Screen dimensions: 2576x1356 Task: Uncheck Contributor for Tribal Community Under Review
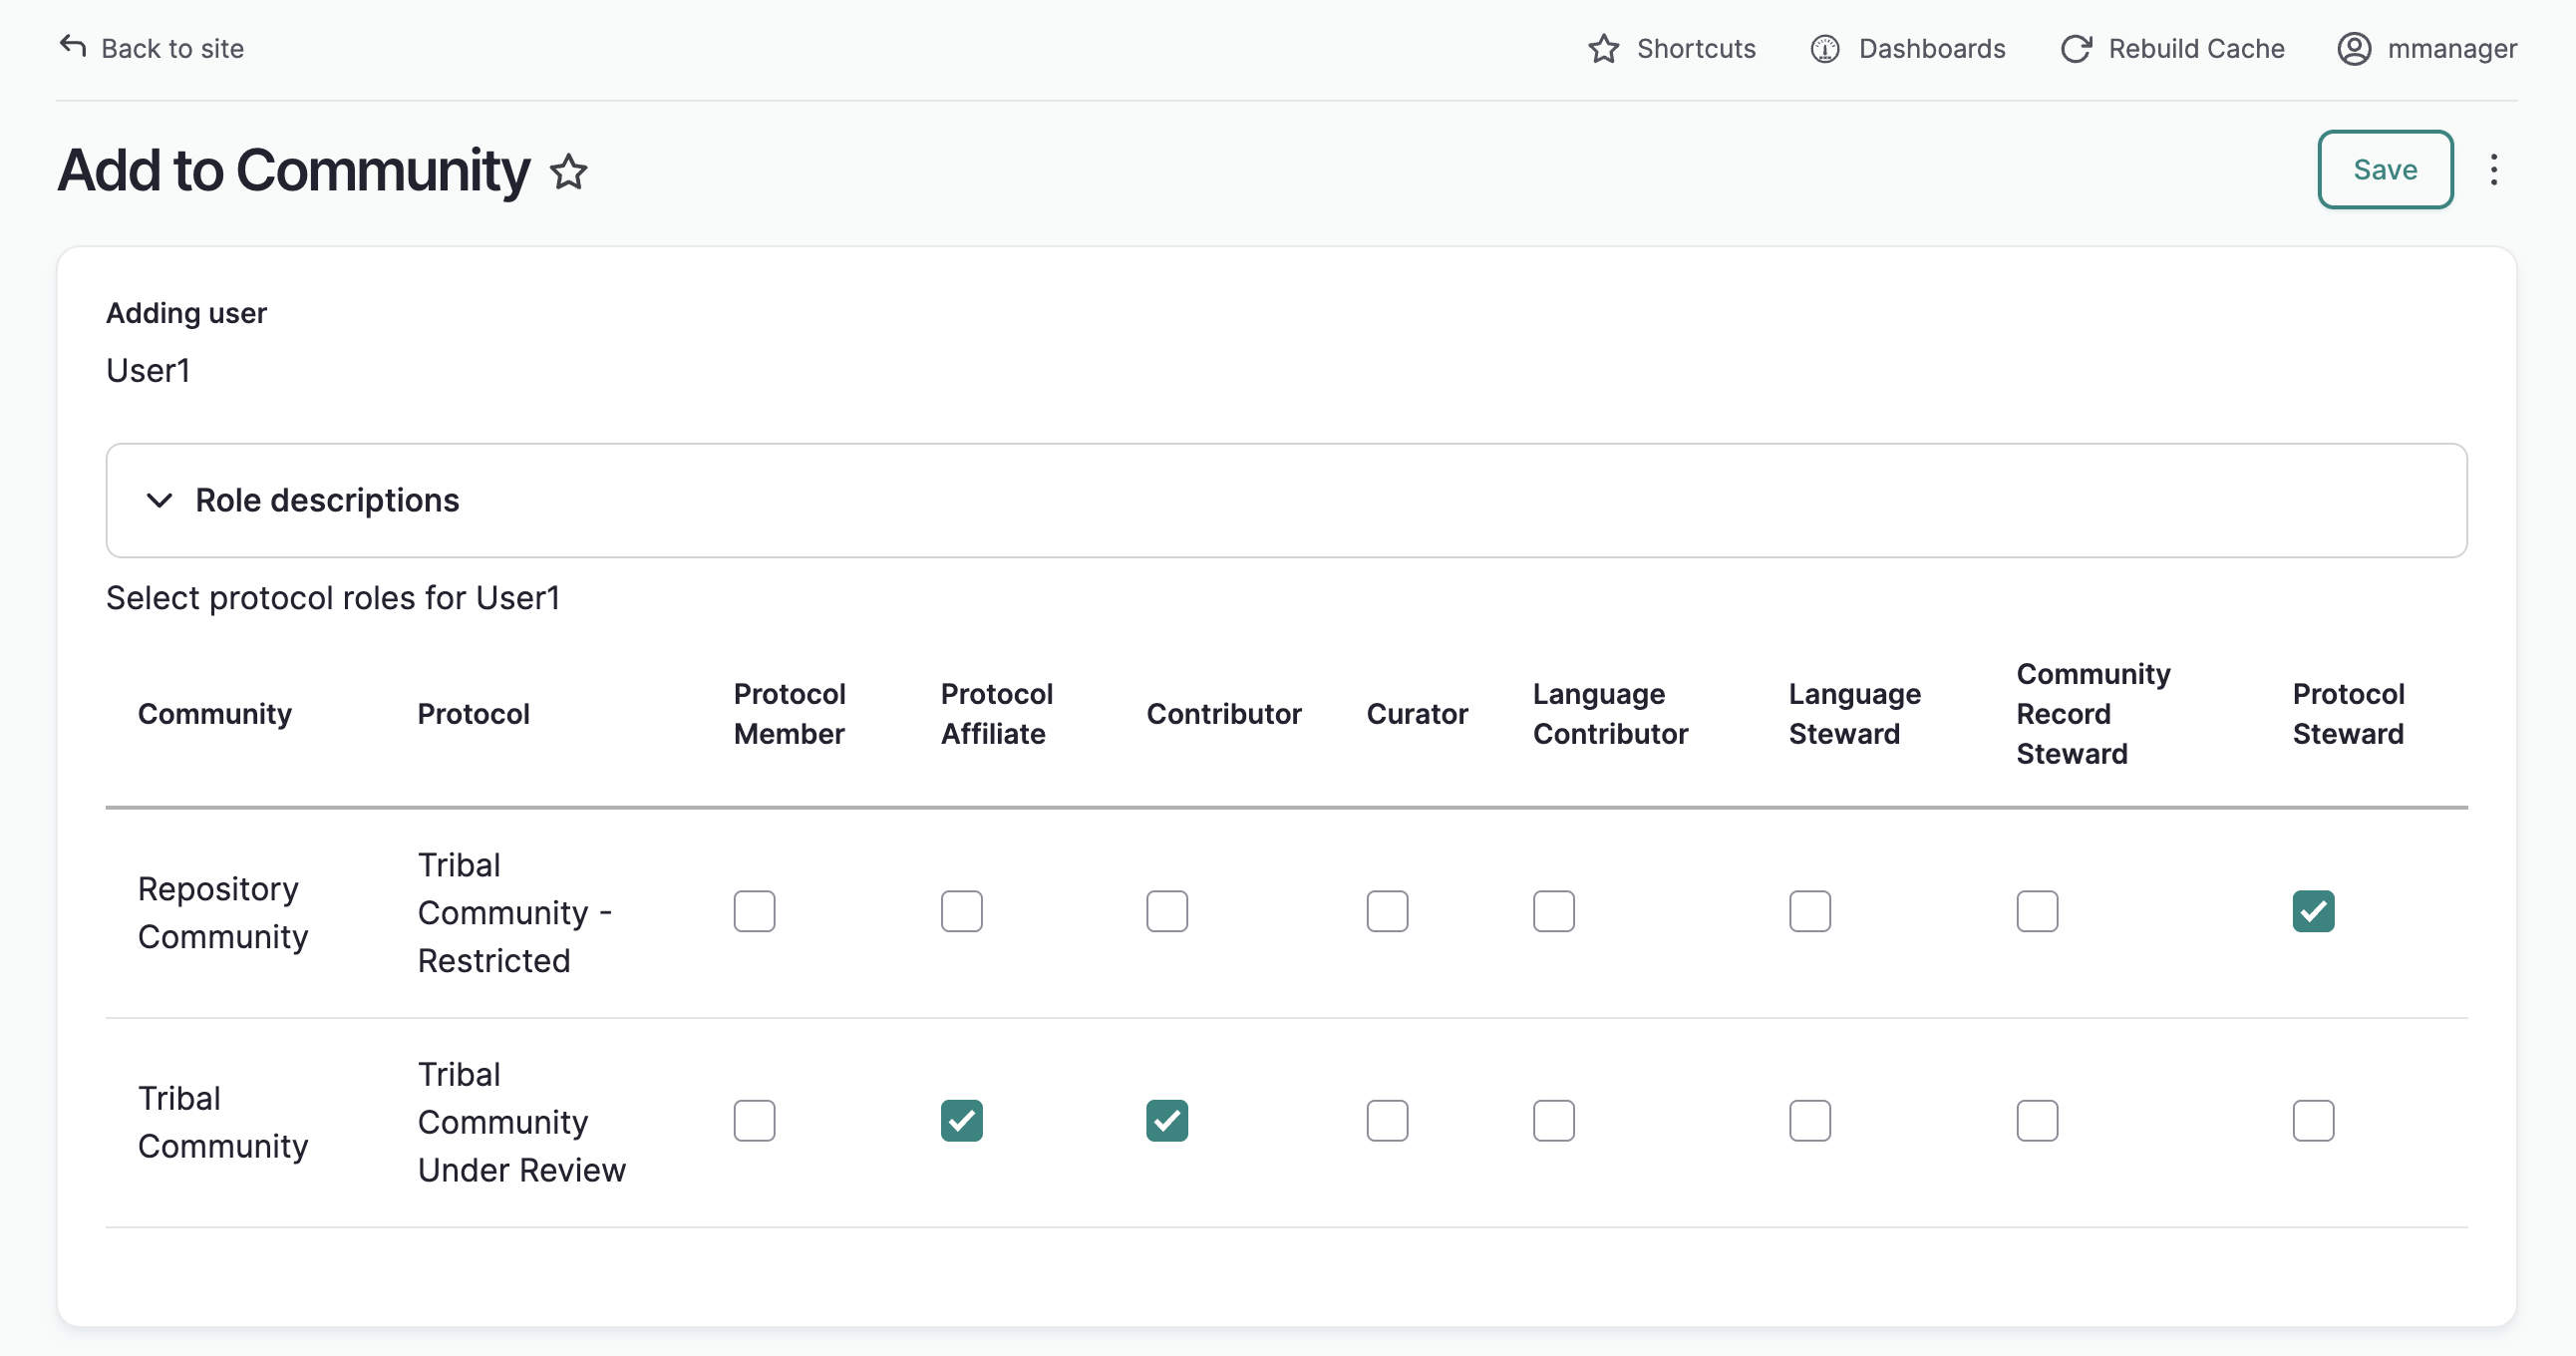click(1167, 1120)
